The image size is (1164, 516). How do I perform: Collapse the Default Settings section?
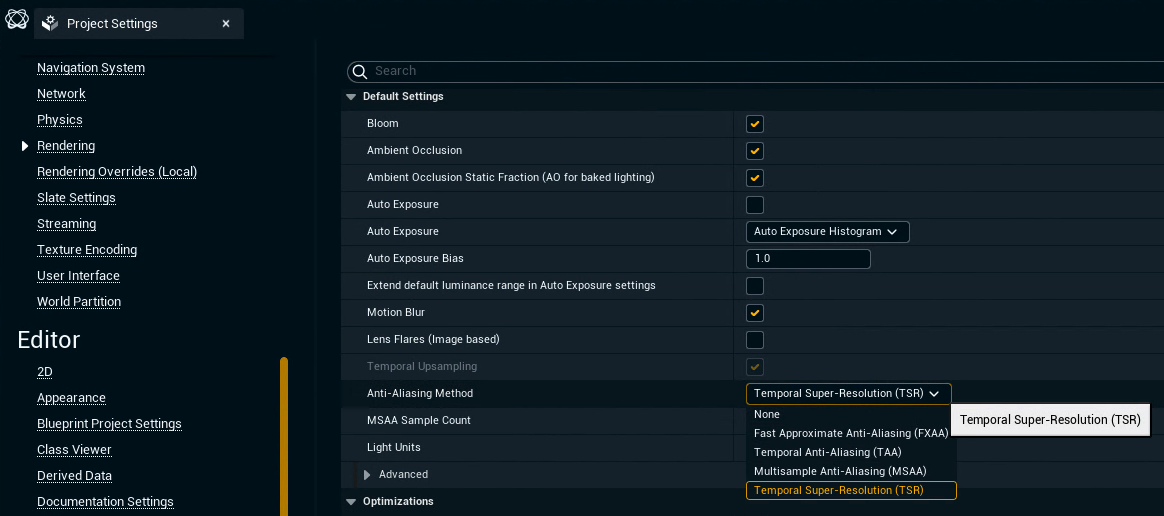click(351, 97)
